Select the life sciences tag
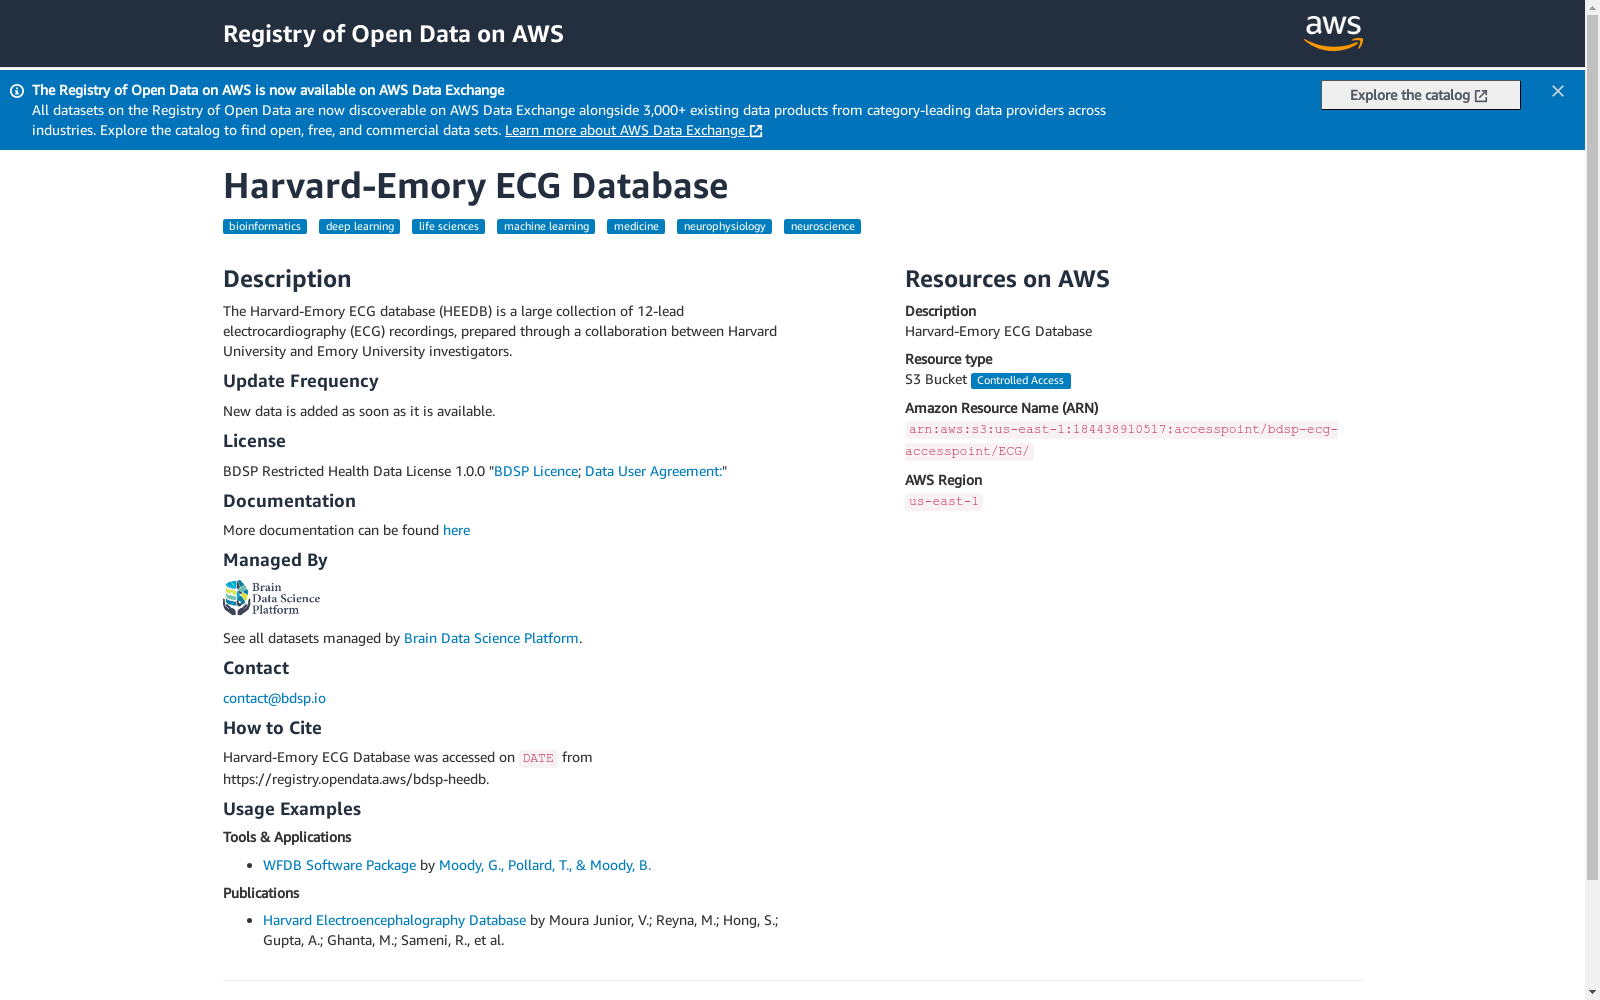This screenshot has height=1000, width=1600. 449,227
